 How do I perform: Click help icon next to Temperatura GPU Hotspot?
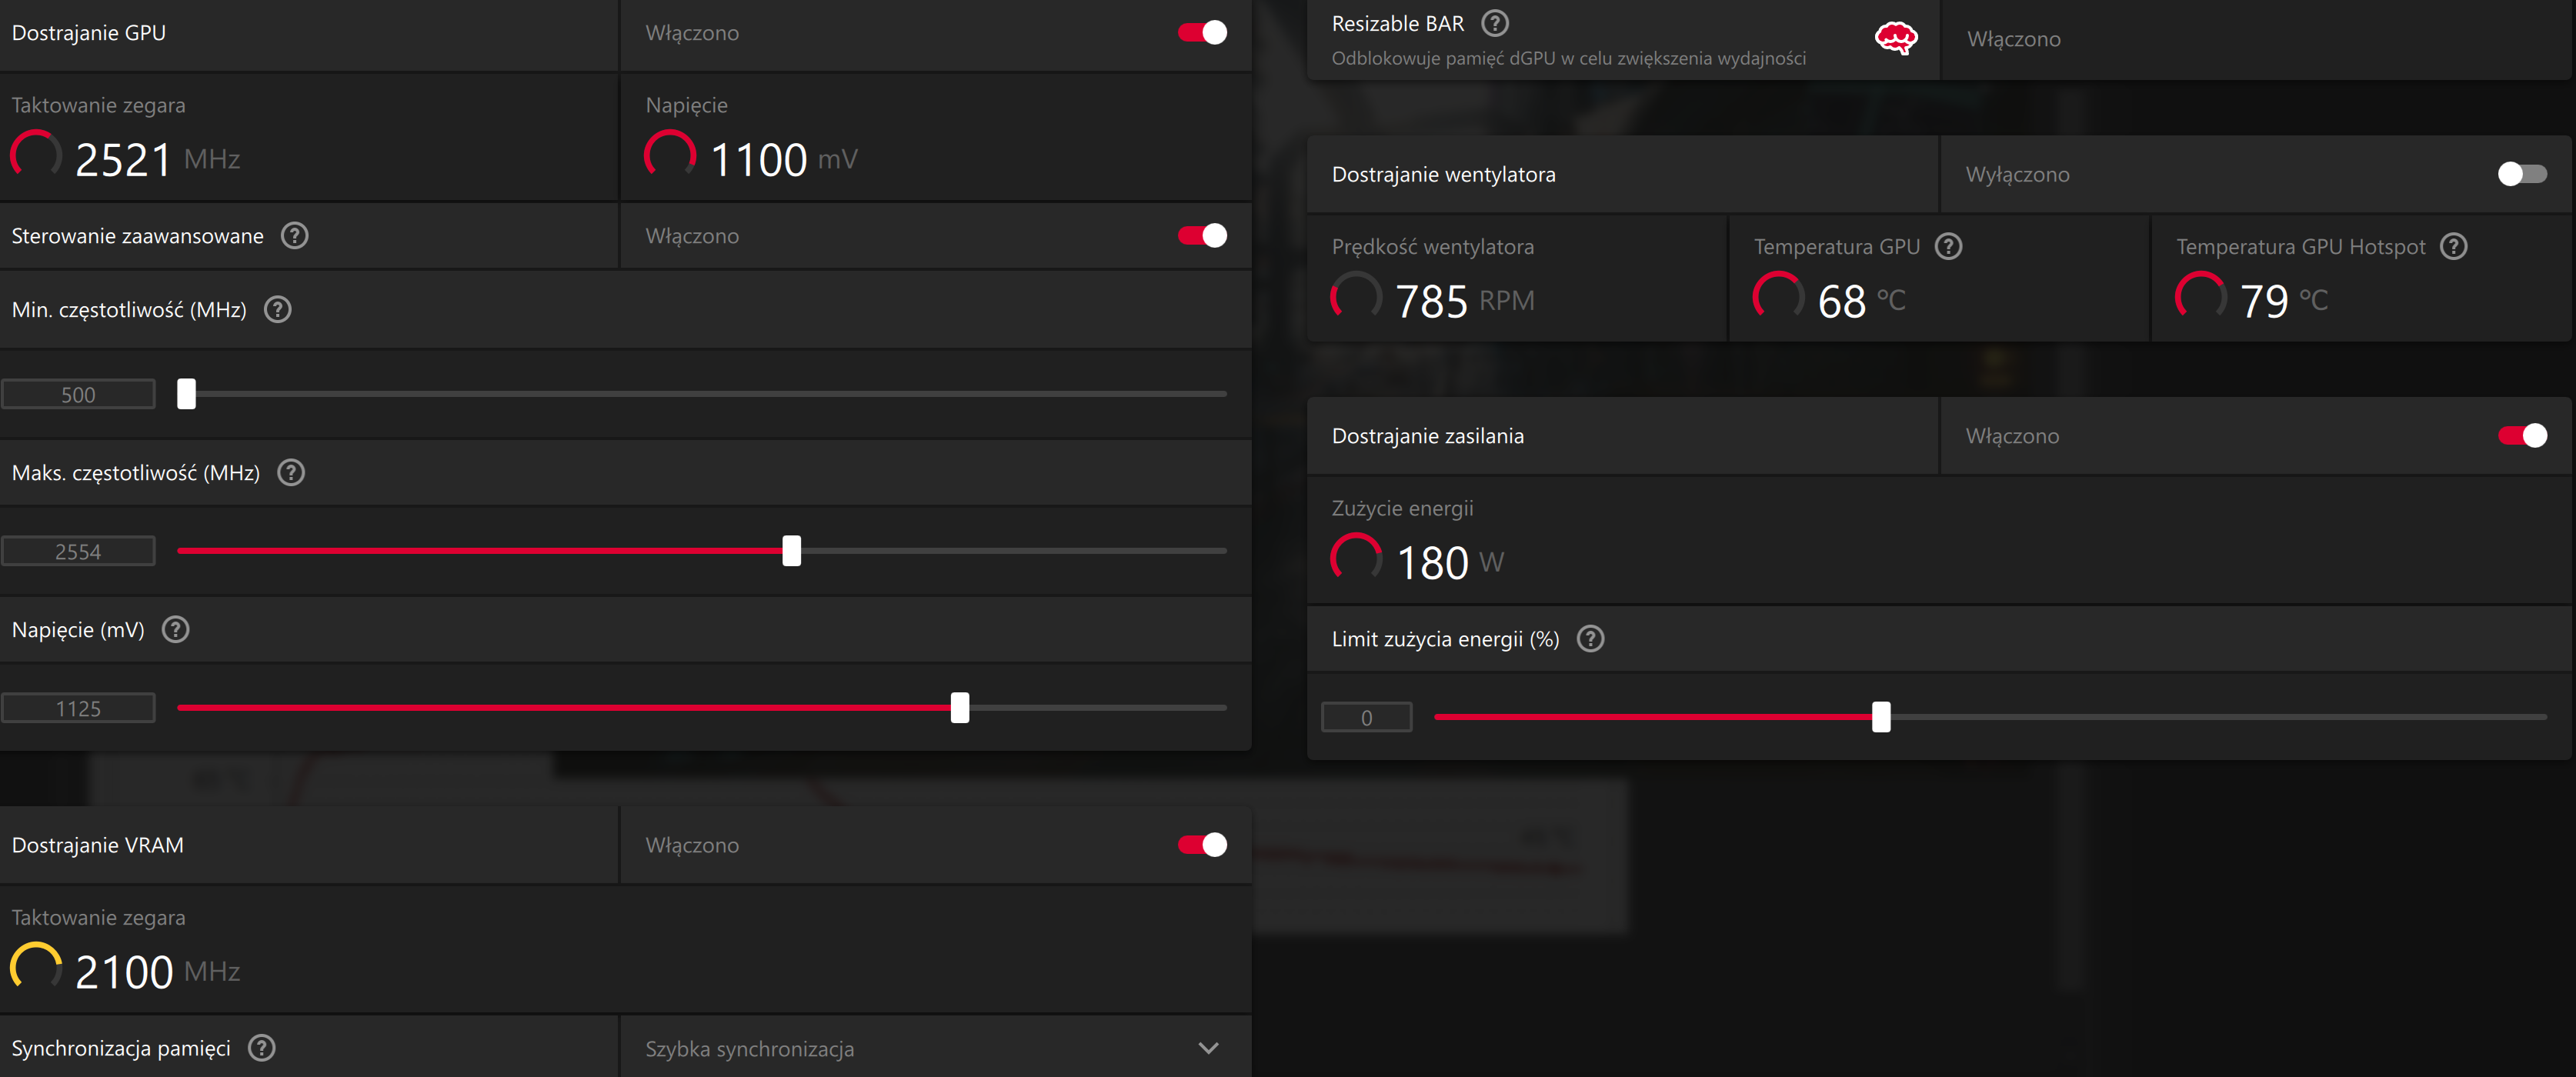coord(2453,246)
